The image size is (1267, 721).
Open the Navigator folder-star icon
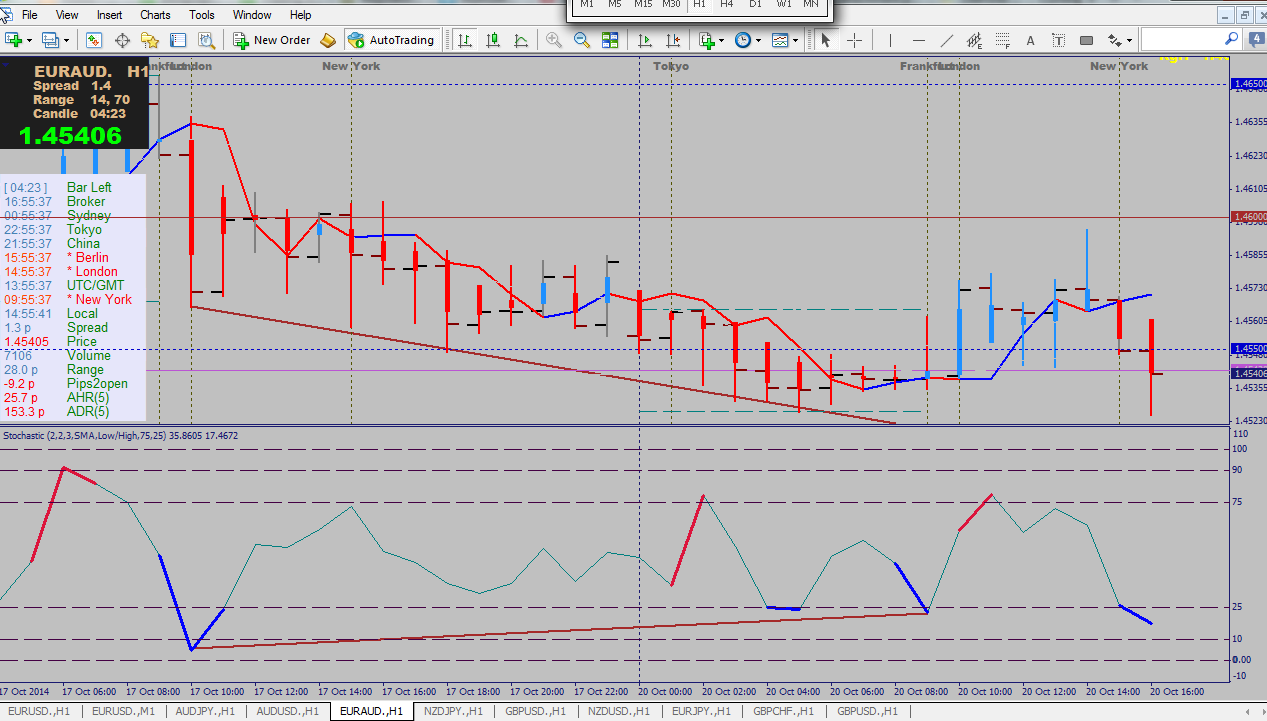tap(151, 40)
